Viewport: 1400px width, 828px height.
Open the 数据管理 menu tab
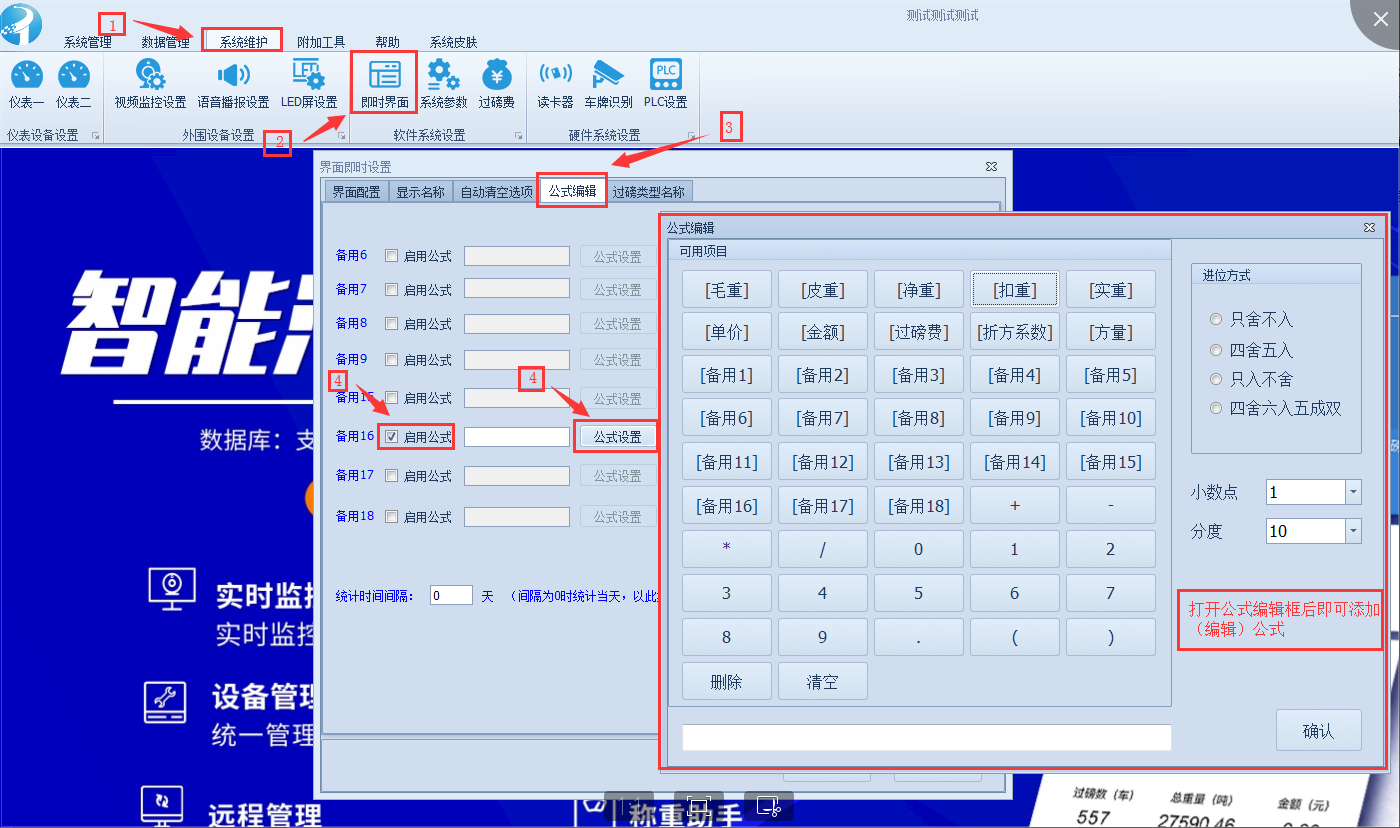tap(165, 42)
